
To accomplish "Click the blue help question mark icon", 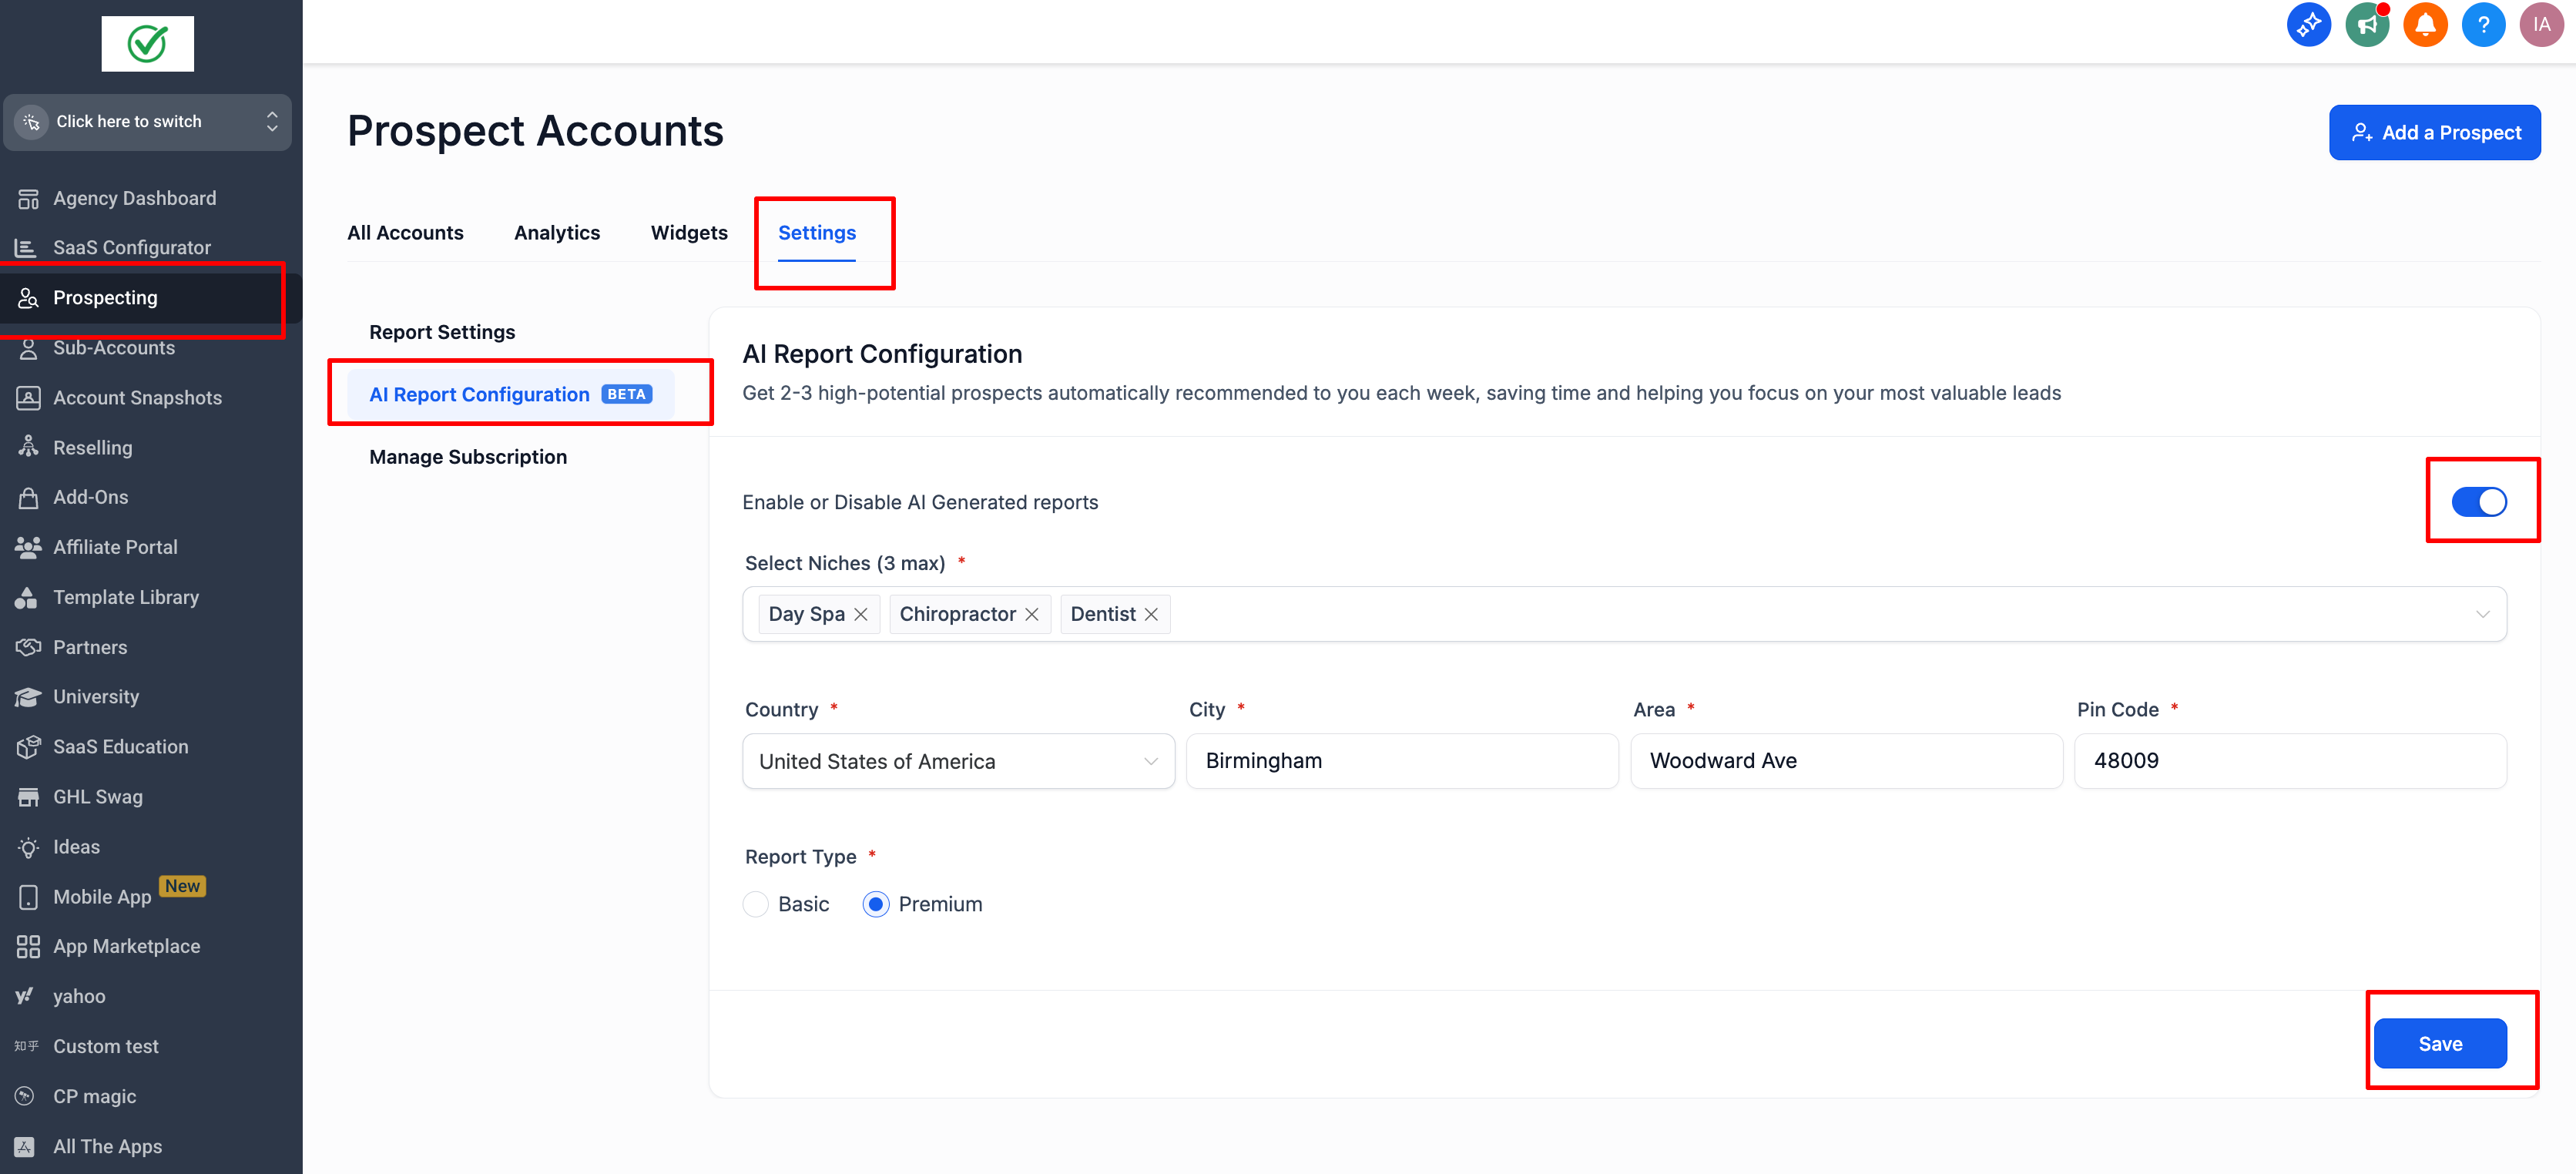I will (x=2483, y=25).
